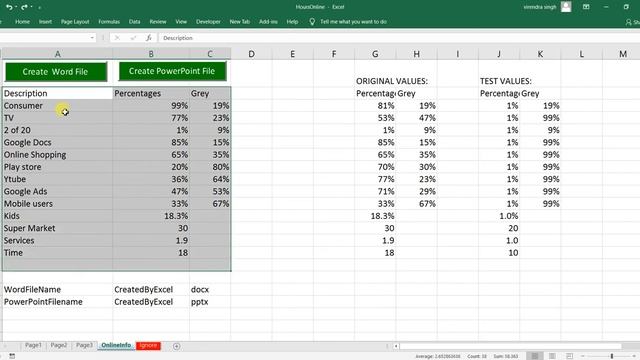Click the Redo arrow icon
The width and height of the screenshot is (640, 360).
point(24,7)
